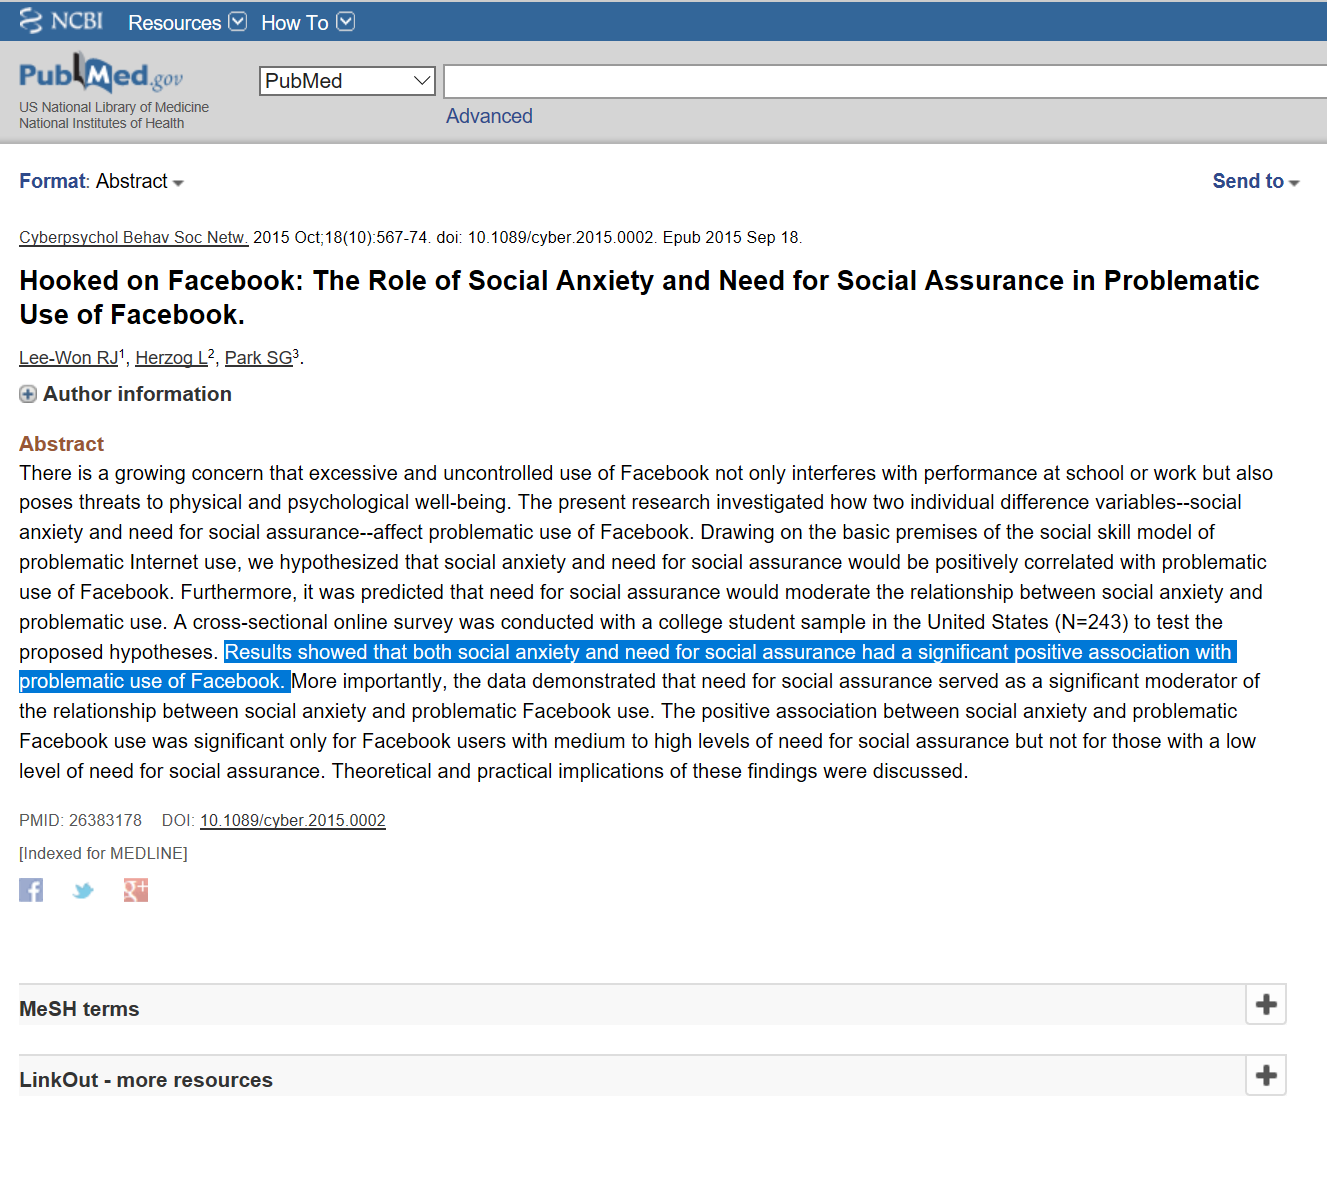Expand the MeSH terms plus button
Image resolution: width=1327 pixels, height=1178 pixels.
pos(1265,1005)
